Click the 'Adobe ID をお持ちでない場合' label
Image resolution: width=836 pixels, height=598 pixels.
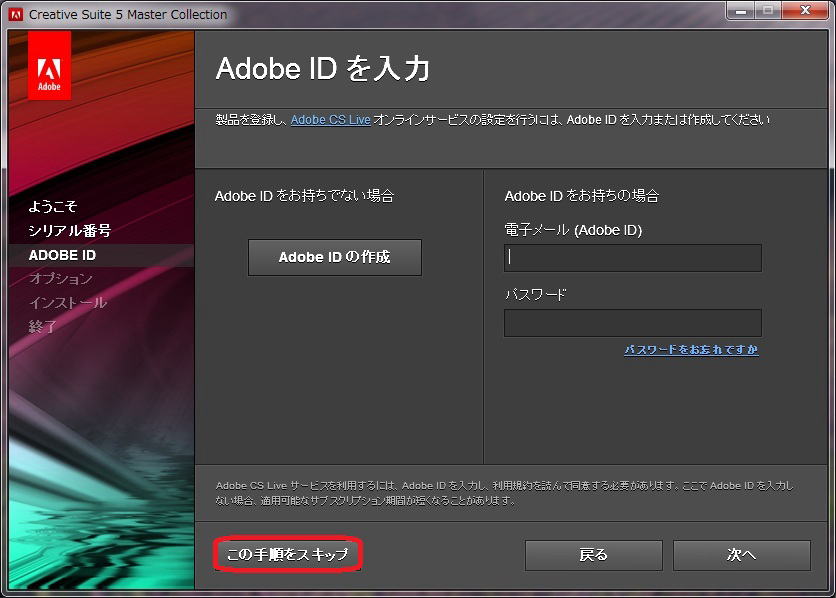coord(304,196)
